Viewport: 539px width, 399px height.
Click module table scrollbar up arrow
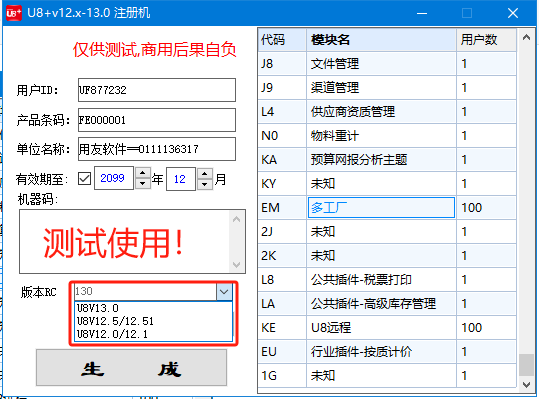click(526, 37)
